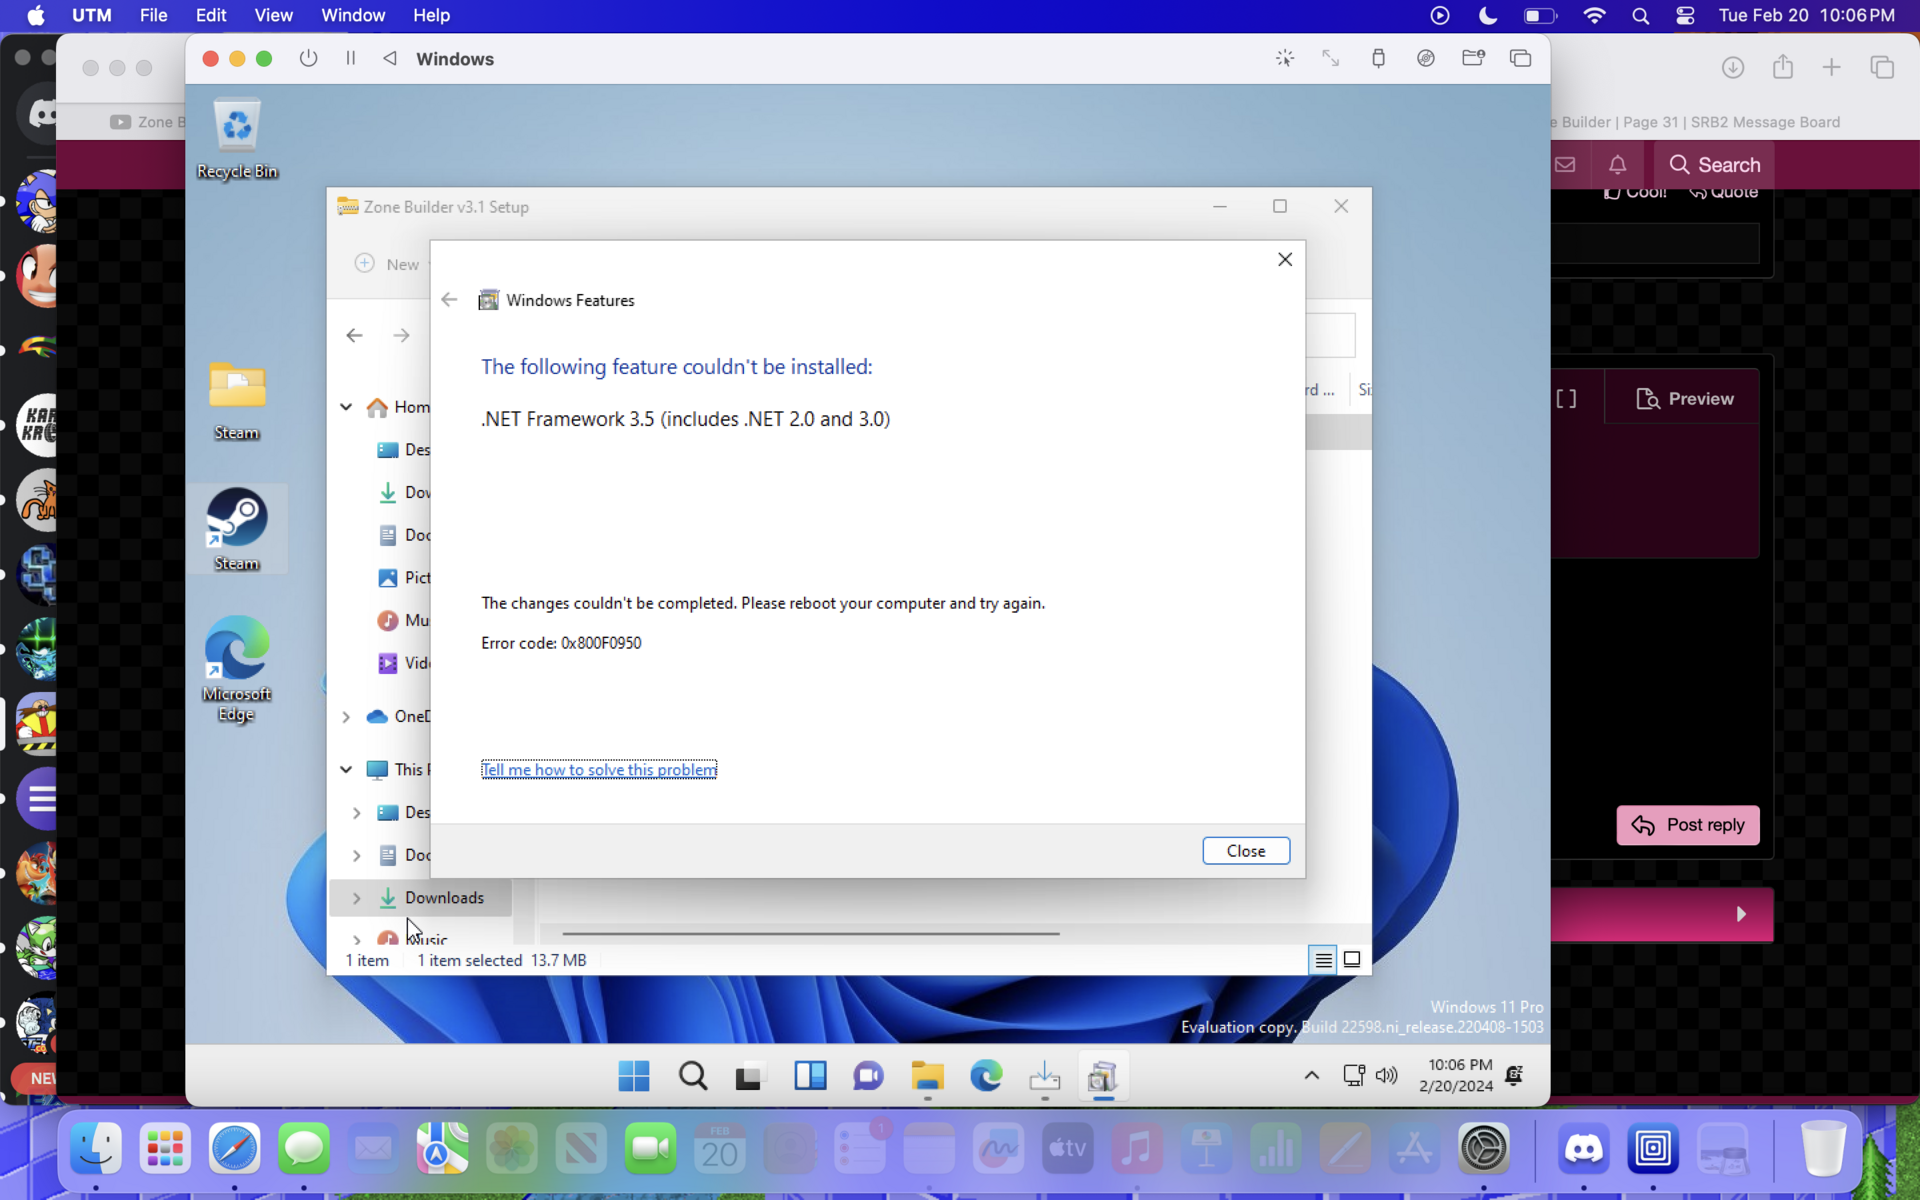
Task: Expand the Downloads tree node
Action: click(x=356, y=898)
